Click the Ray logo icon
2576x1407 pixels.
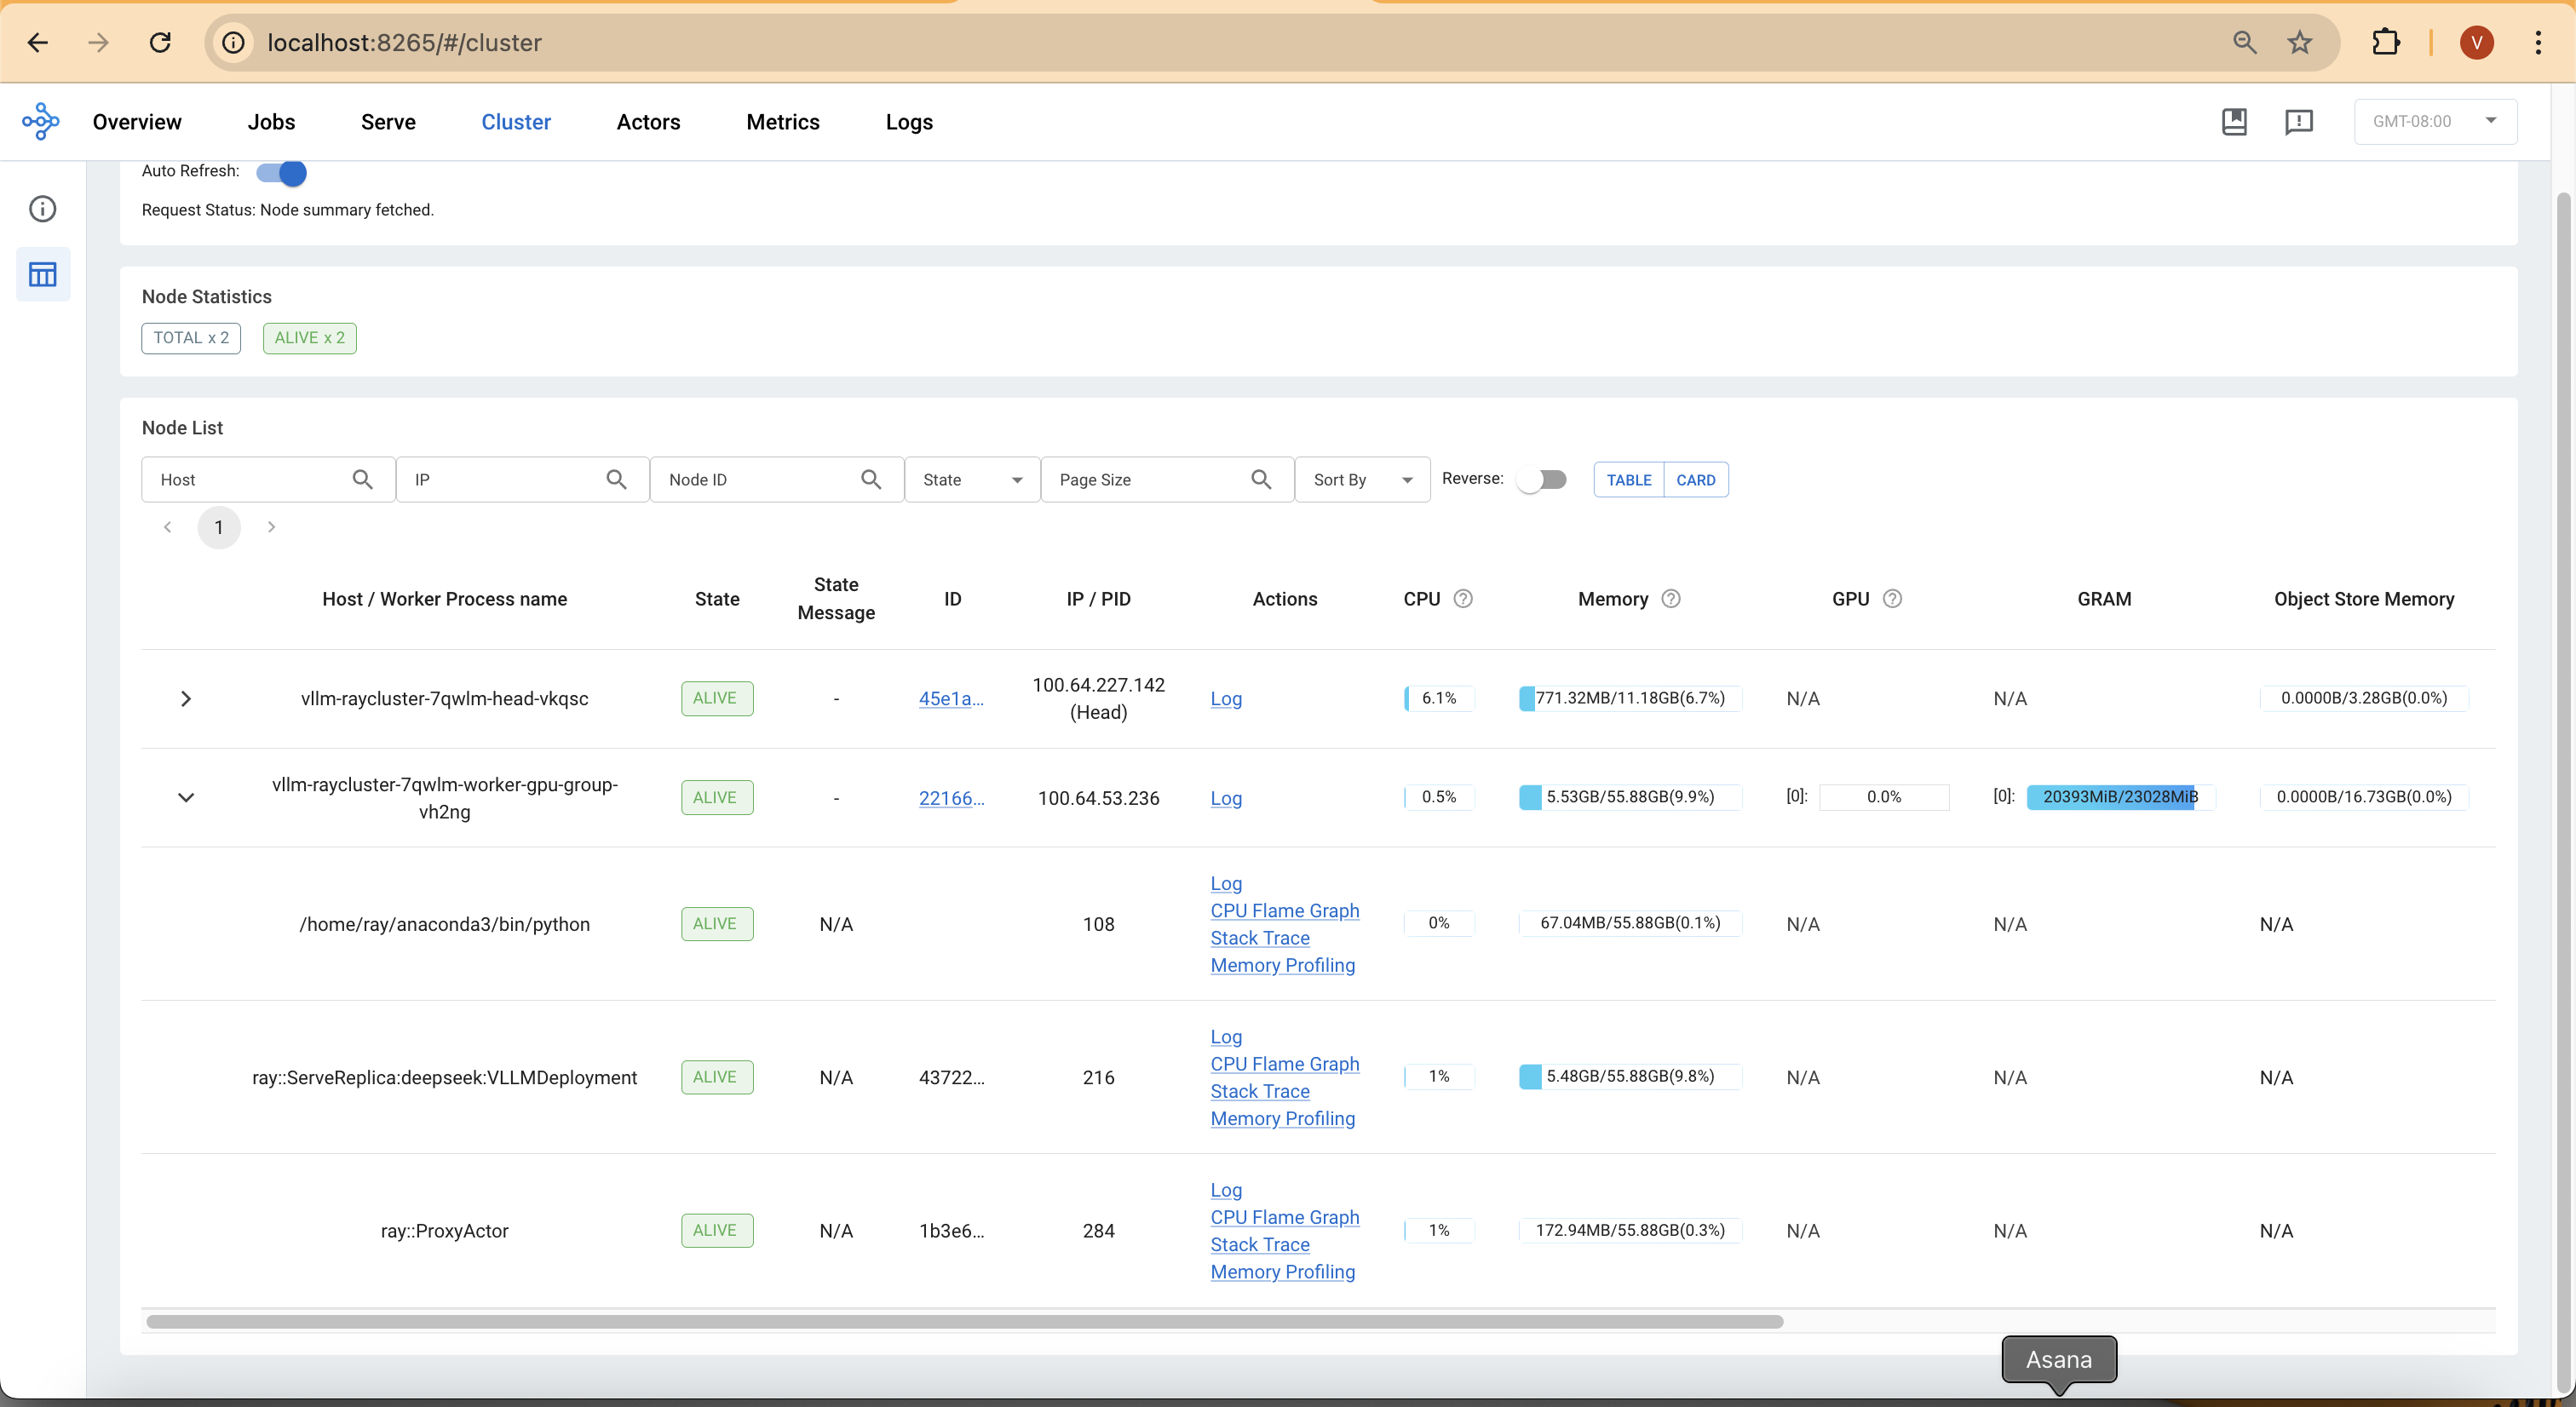coord(41,121)
